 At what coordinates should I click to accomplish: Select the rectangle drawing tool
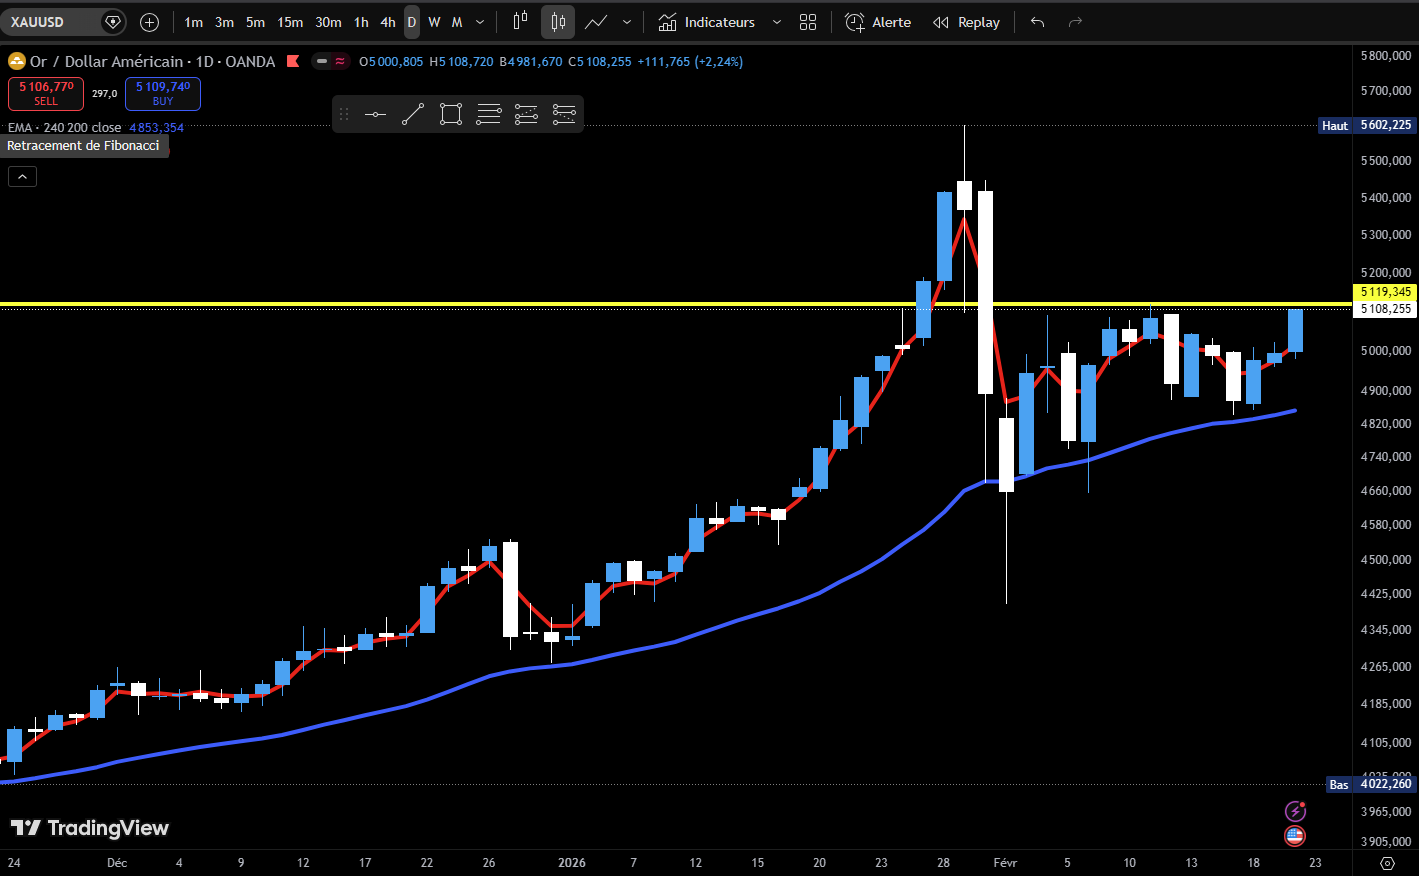(x=451, y=114)
